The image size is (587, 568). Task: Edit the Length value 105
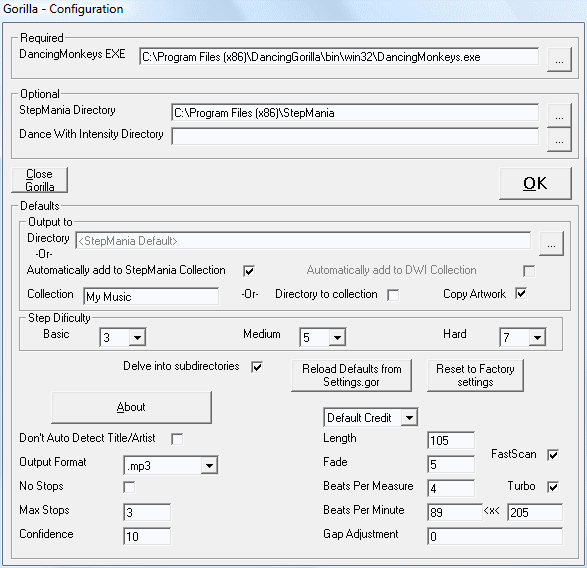451,440
